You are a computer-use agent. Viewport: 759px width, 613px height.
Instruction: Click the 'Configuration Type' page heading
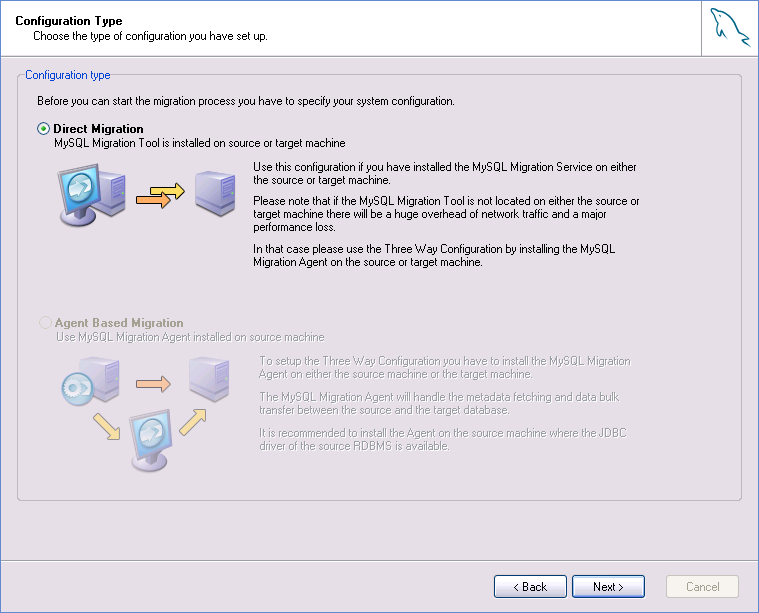[x=69, y=21]
